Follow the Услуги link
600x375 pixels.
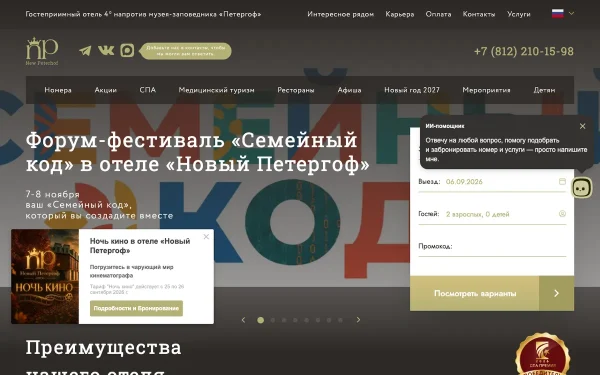519,14
